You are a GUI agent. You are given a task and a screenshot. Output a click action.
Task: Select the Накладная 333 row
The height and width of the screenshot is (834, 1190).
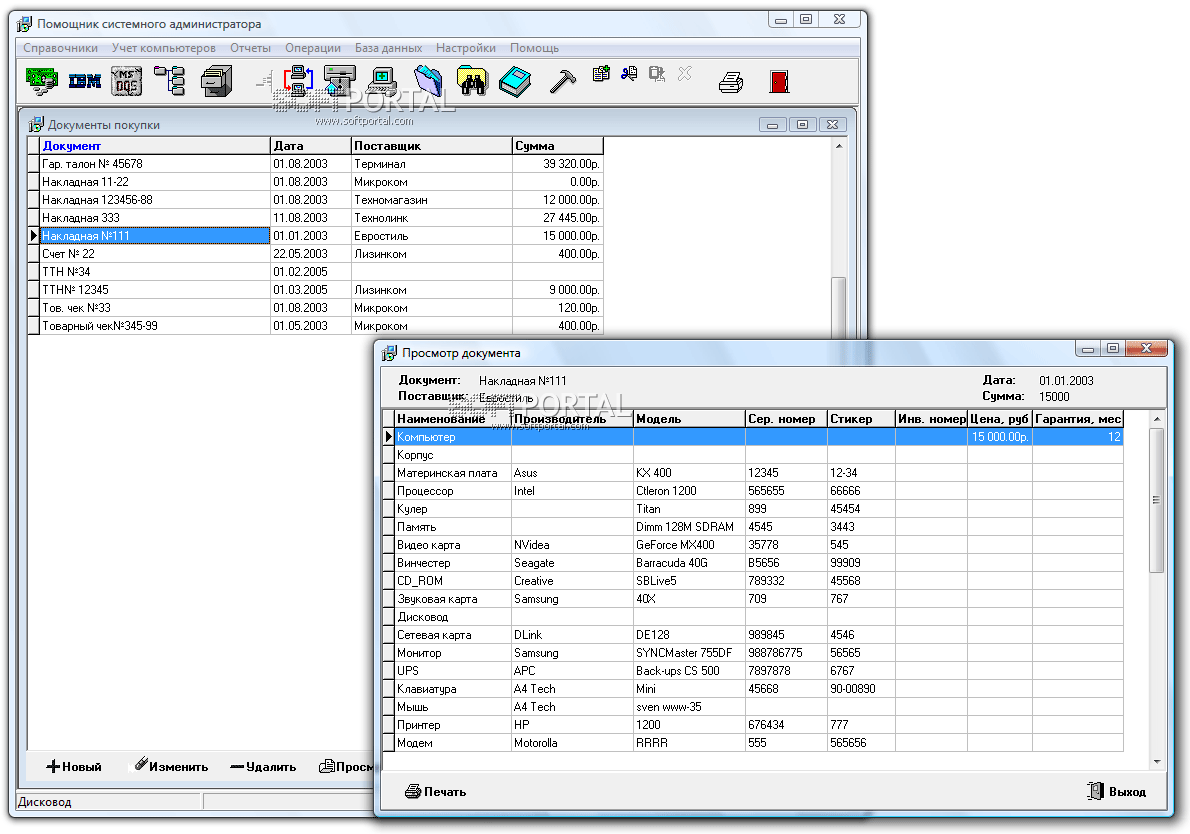(x=155, y=218)
